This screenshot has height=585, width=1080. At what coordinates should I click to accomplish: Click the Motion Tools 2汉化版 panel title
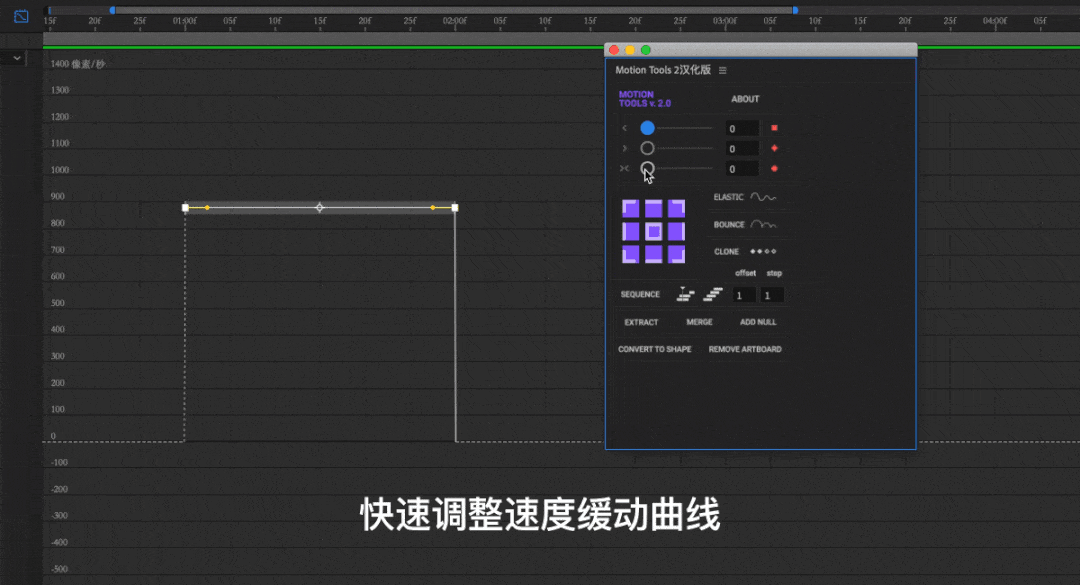click(x=663, y=70)
